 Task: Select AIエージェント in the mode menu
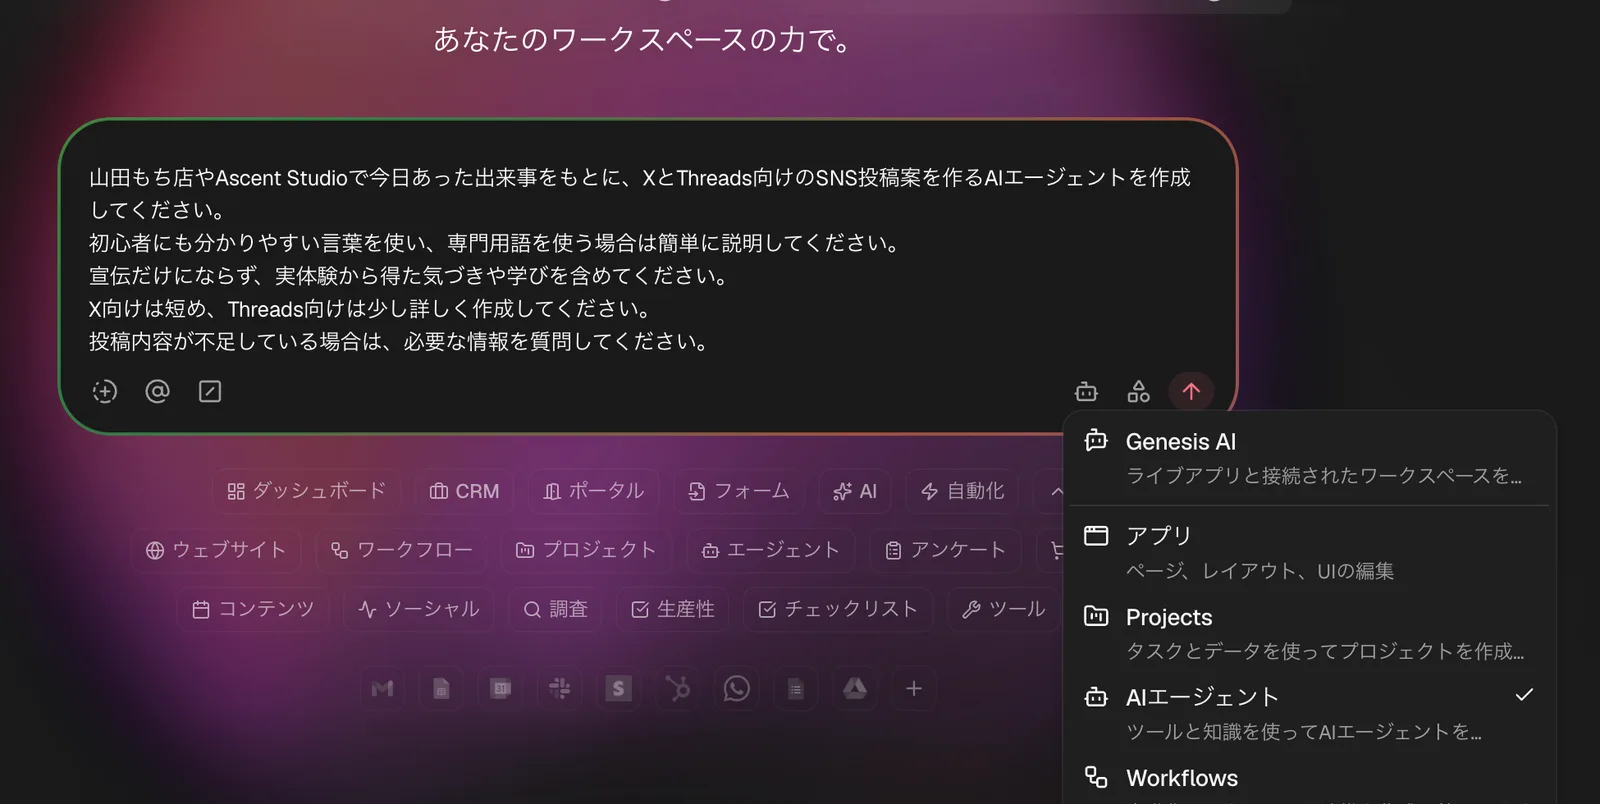coord(1309,713)
